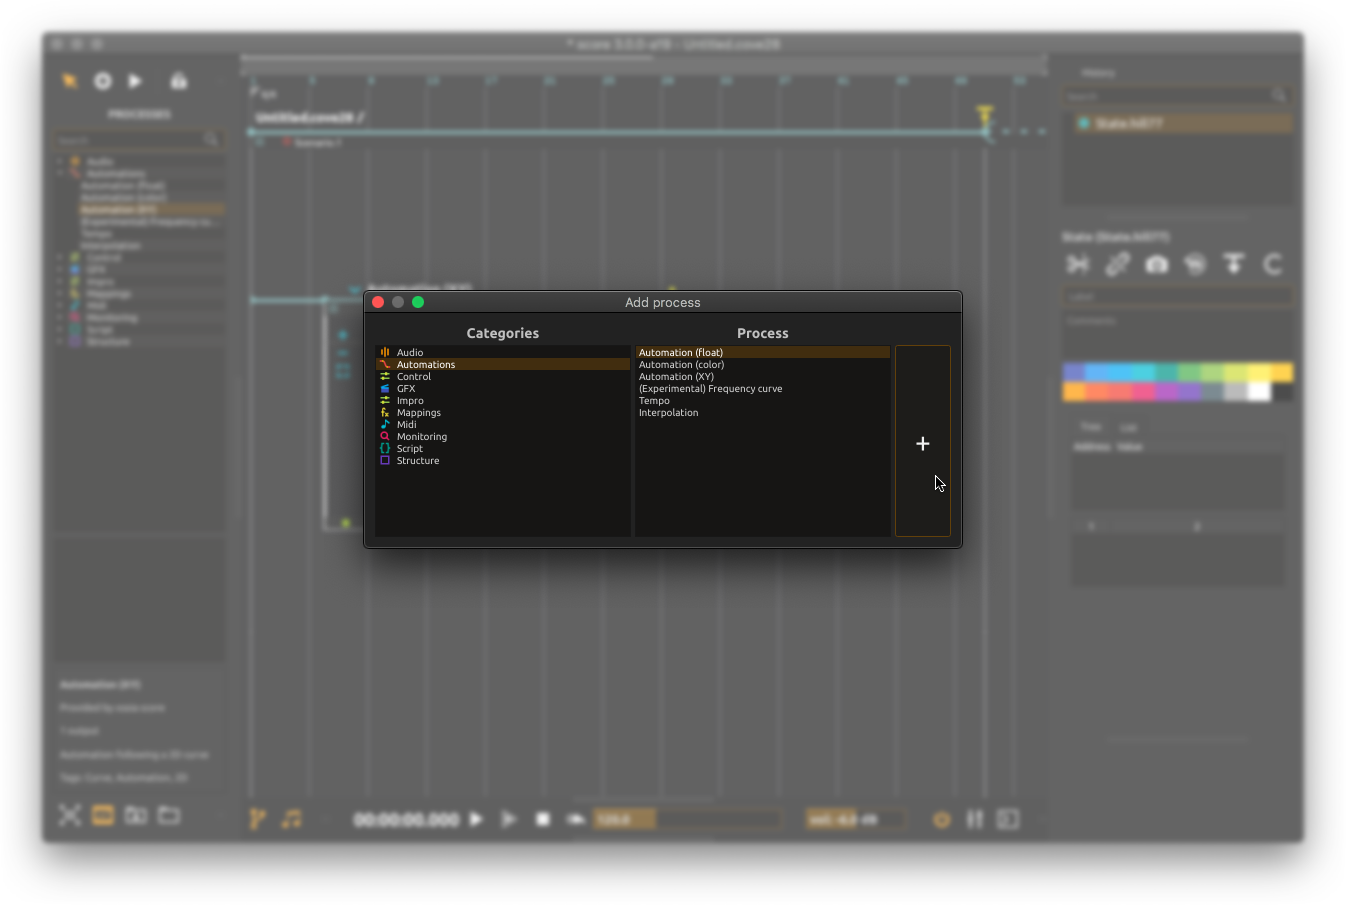Select the Automation (XY) process
Image resolution: width=1346 pixels, height=905 pixels.
pyautogui.click(x=762, y=376)
